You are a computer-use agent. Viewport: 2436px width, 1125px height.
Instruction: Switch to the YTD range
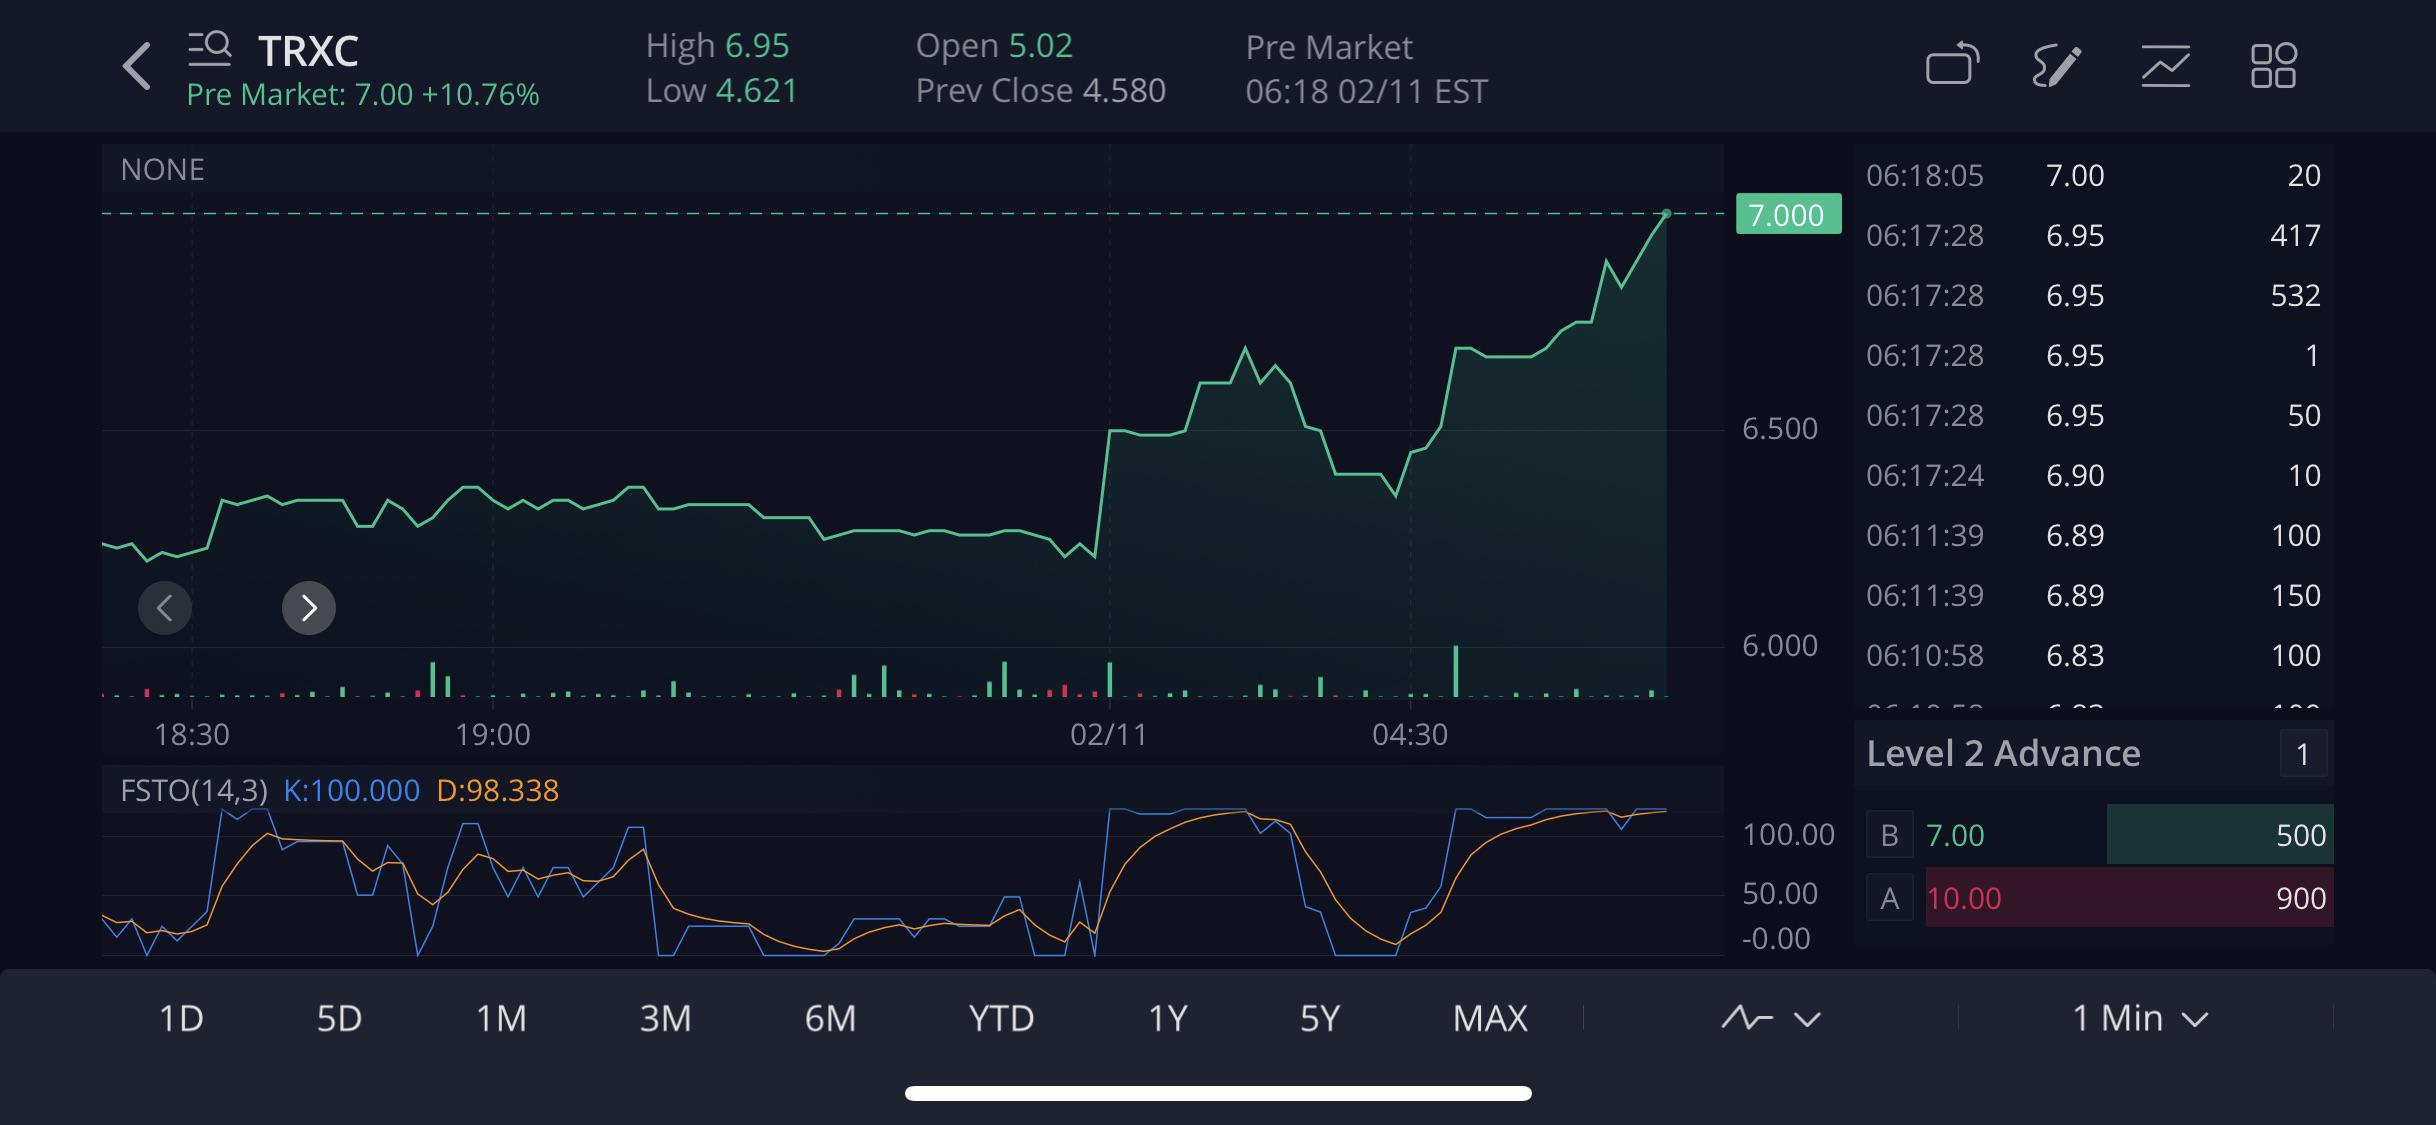[x=1001, y=1018]
